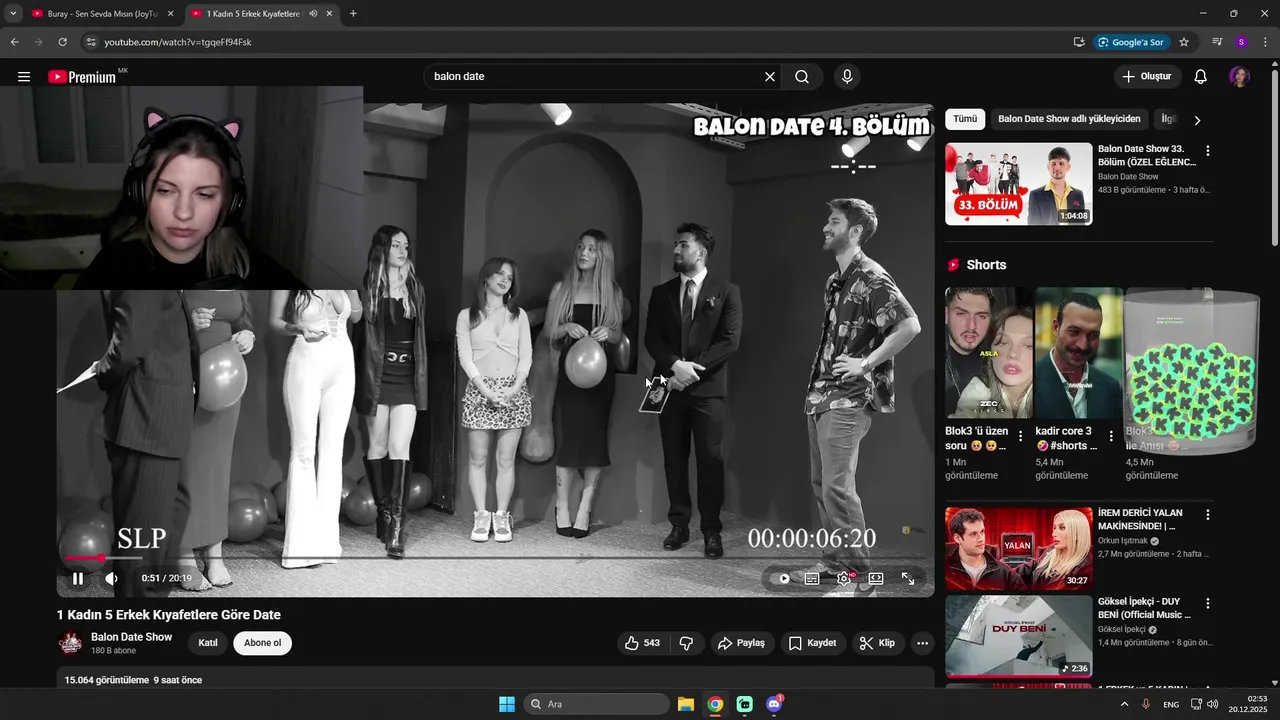
Task: Install YouTube app via address bar icon
Action: point(1079,42)
